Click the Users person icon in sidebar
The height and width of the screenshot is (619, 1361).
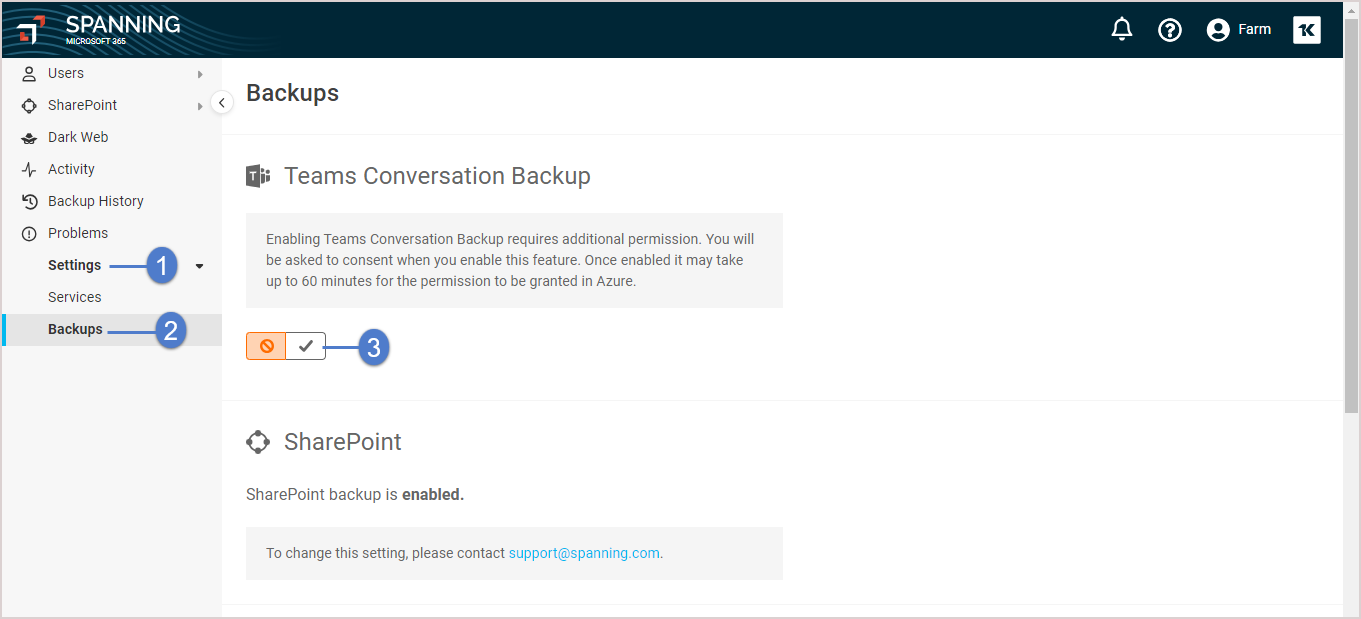(29, 73)
